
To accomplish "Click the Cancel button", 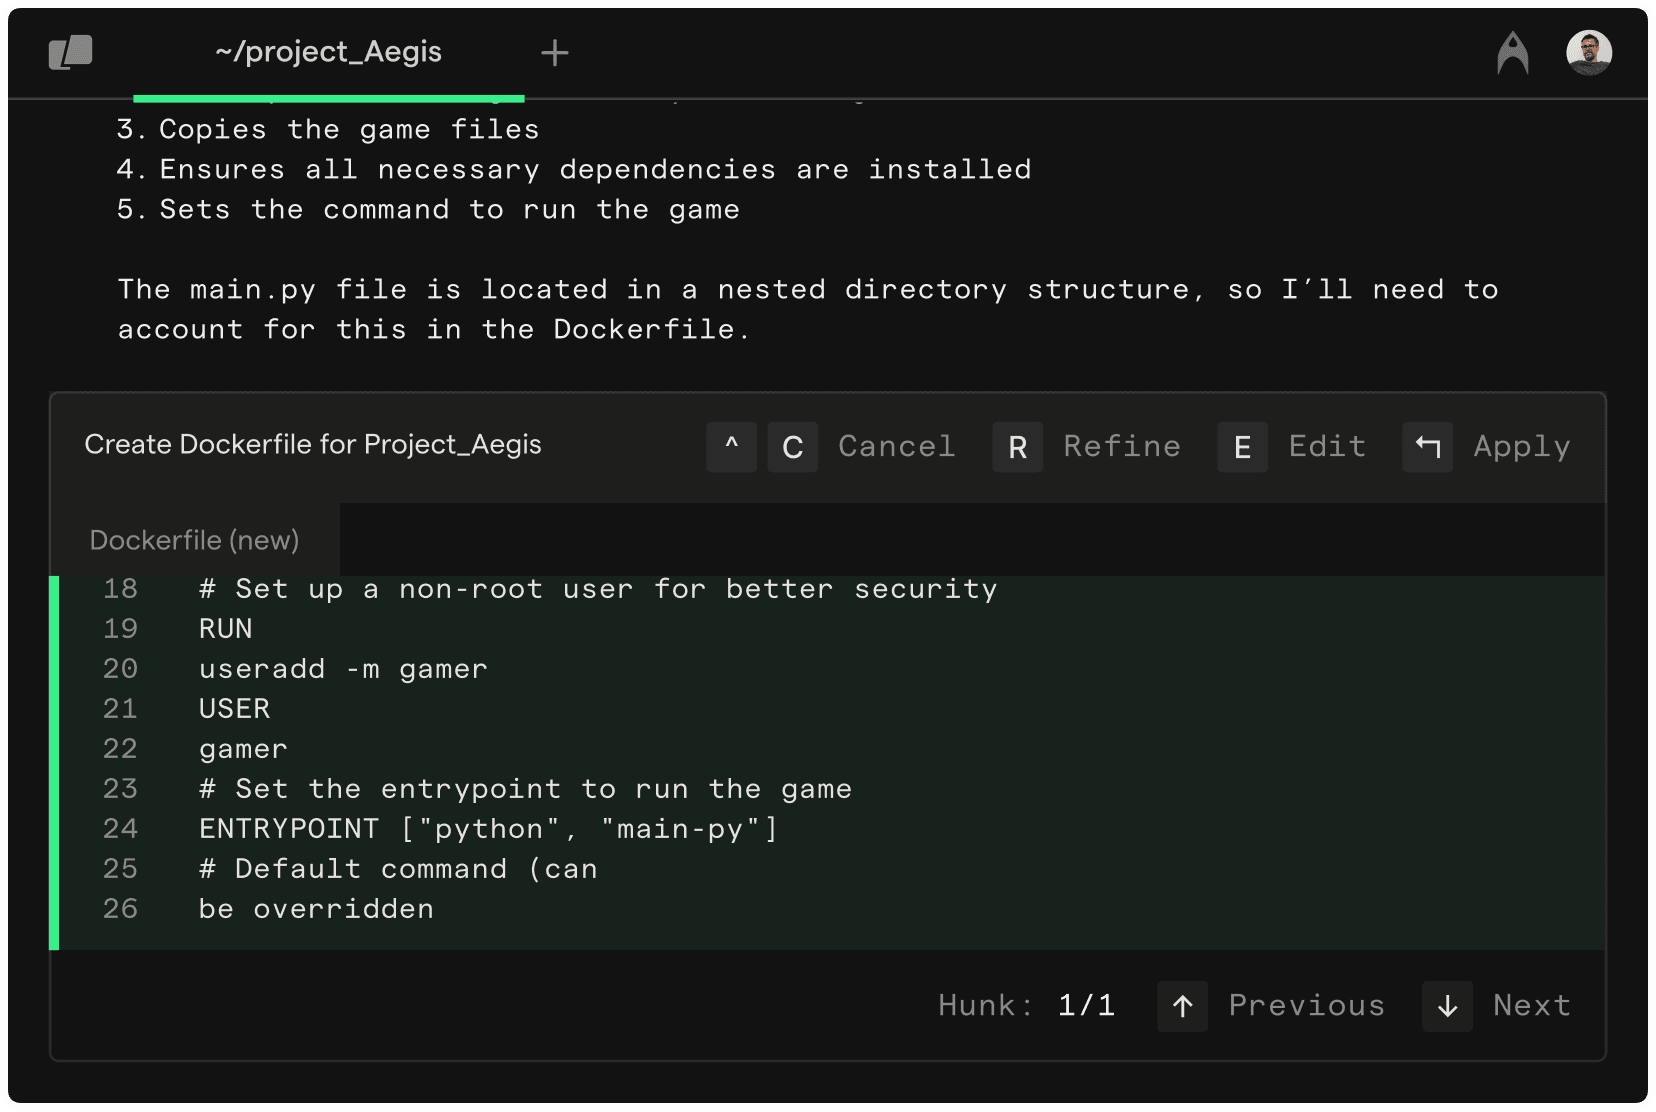I will [896, 447].
